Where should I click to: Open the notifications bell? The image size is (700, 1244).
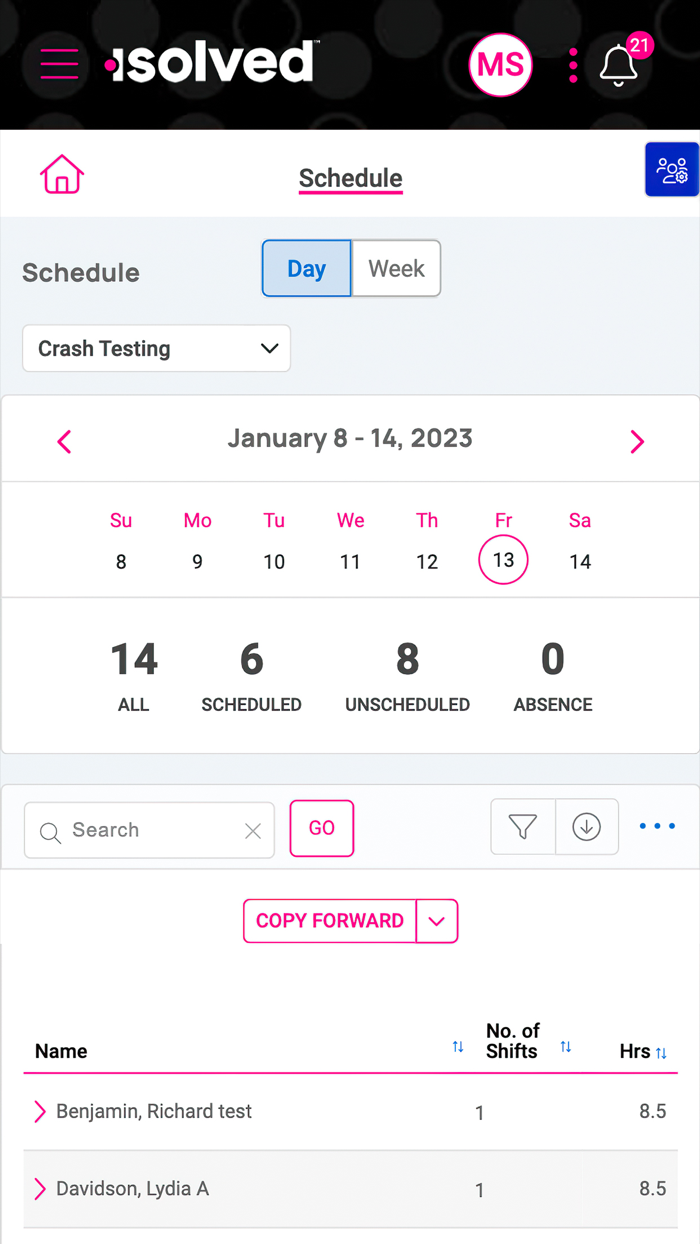[619, 66]
